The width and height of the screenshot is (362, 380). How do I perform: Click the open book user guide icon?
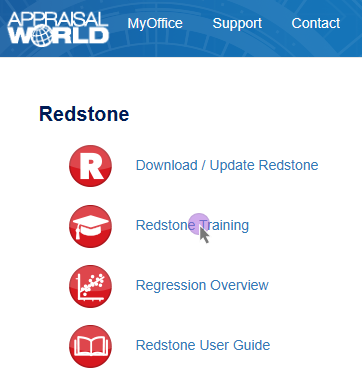pyautogui.click(x=90, y=346)
